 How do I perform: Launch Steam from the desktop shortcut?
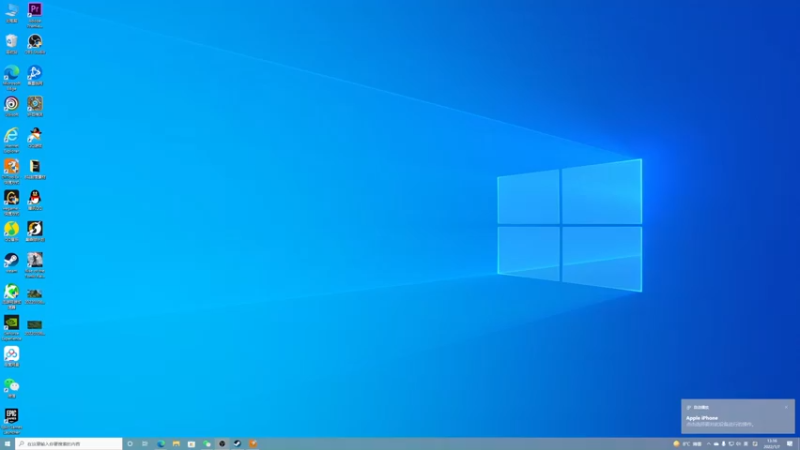point(11,262)
